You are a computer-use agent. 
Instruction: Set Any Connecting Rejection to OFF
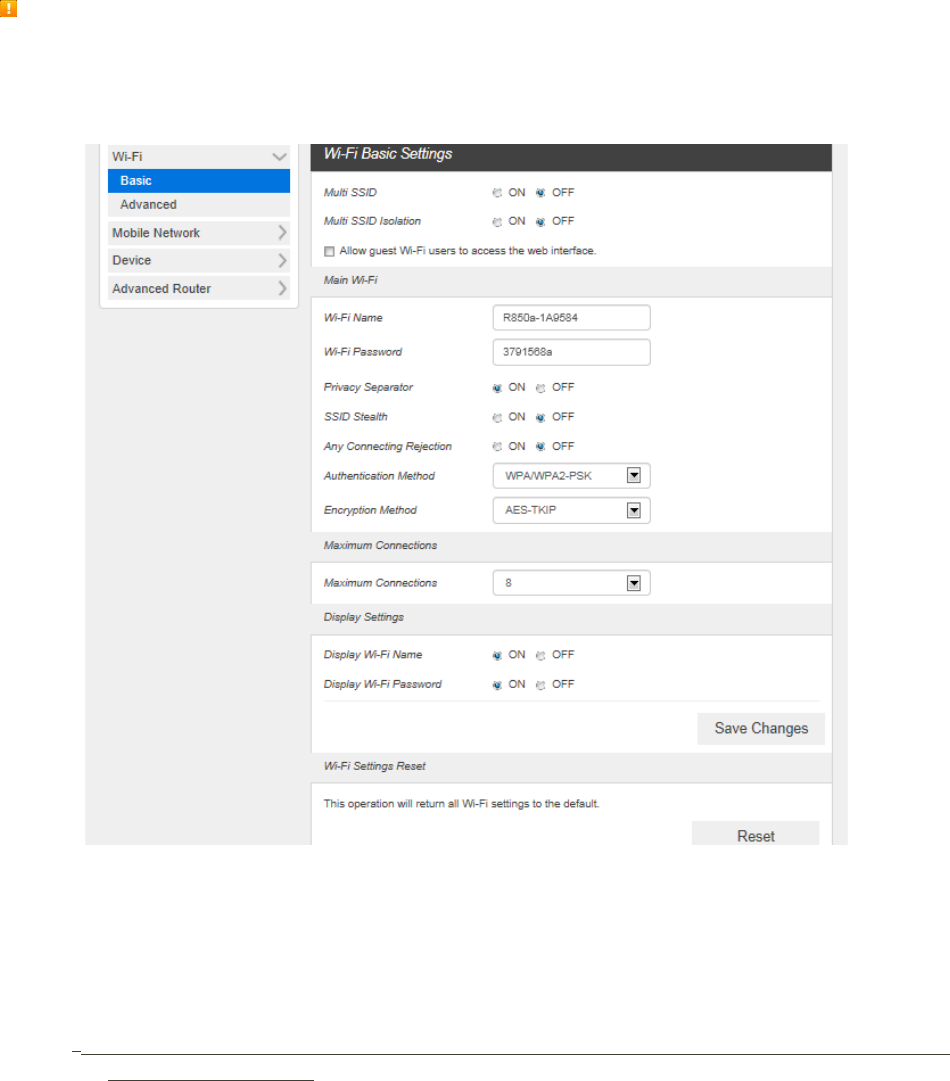point(540,447)
